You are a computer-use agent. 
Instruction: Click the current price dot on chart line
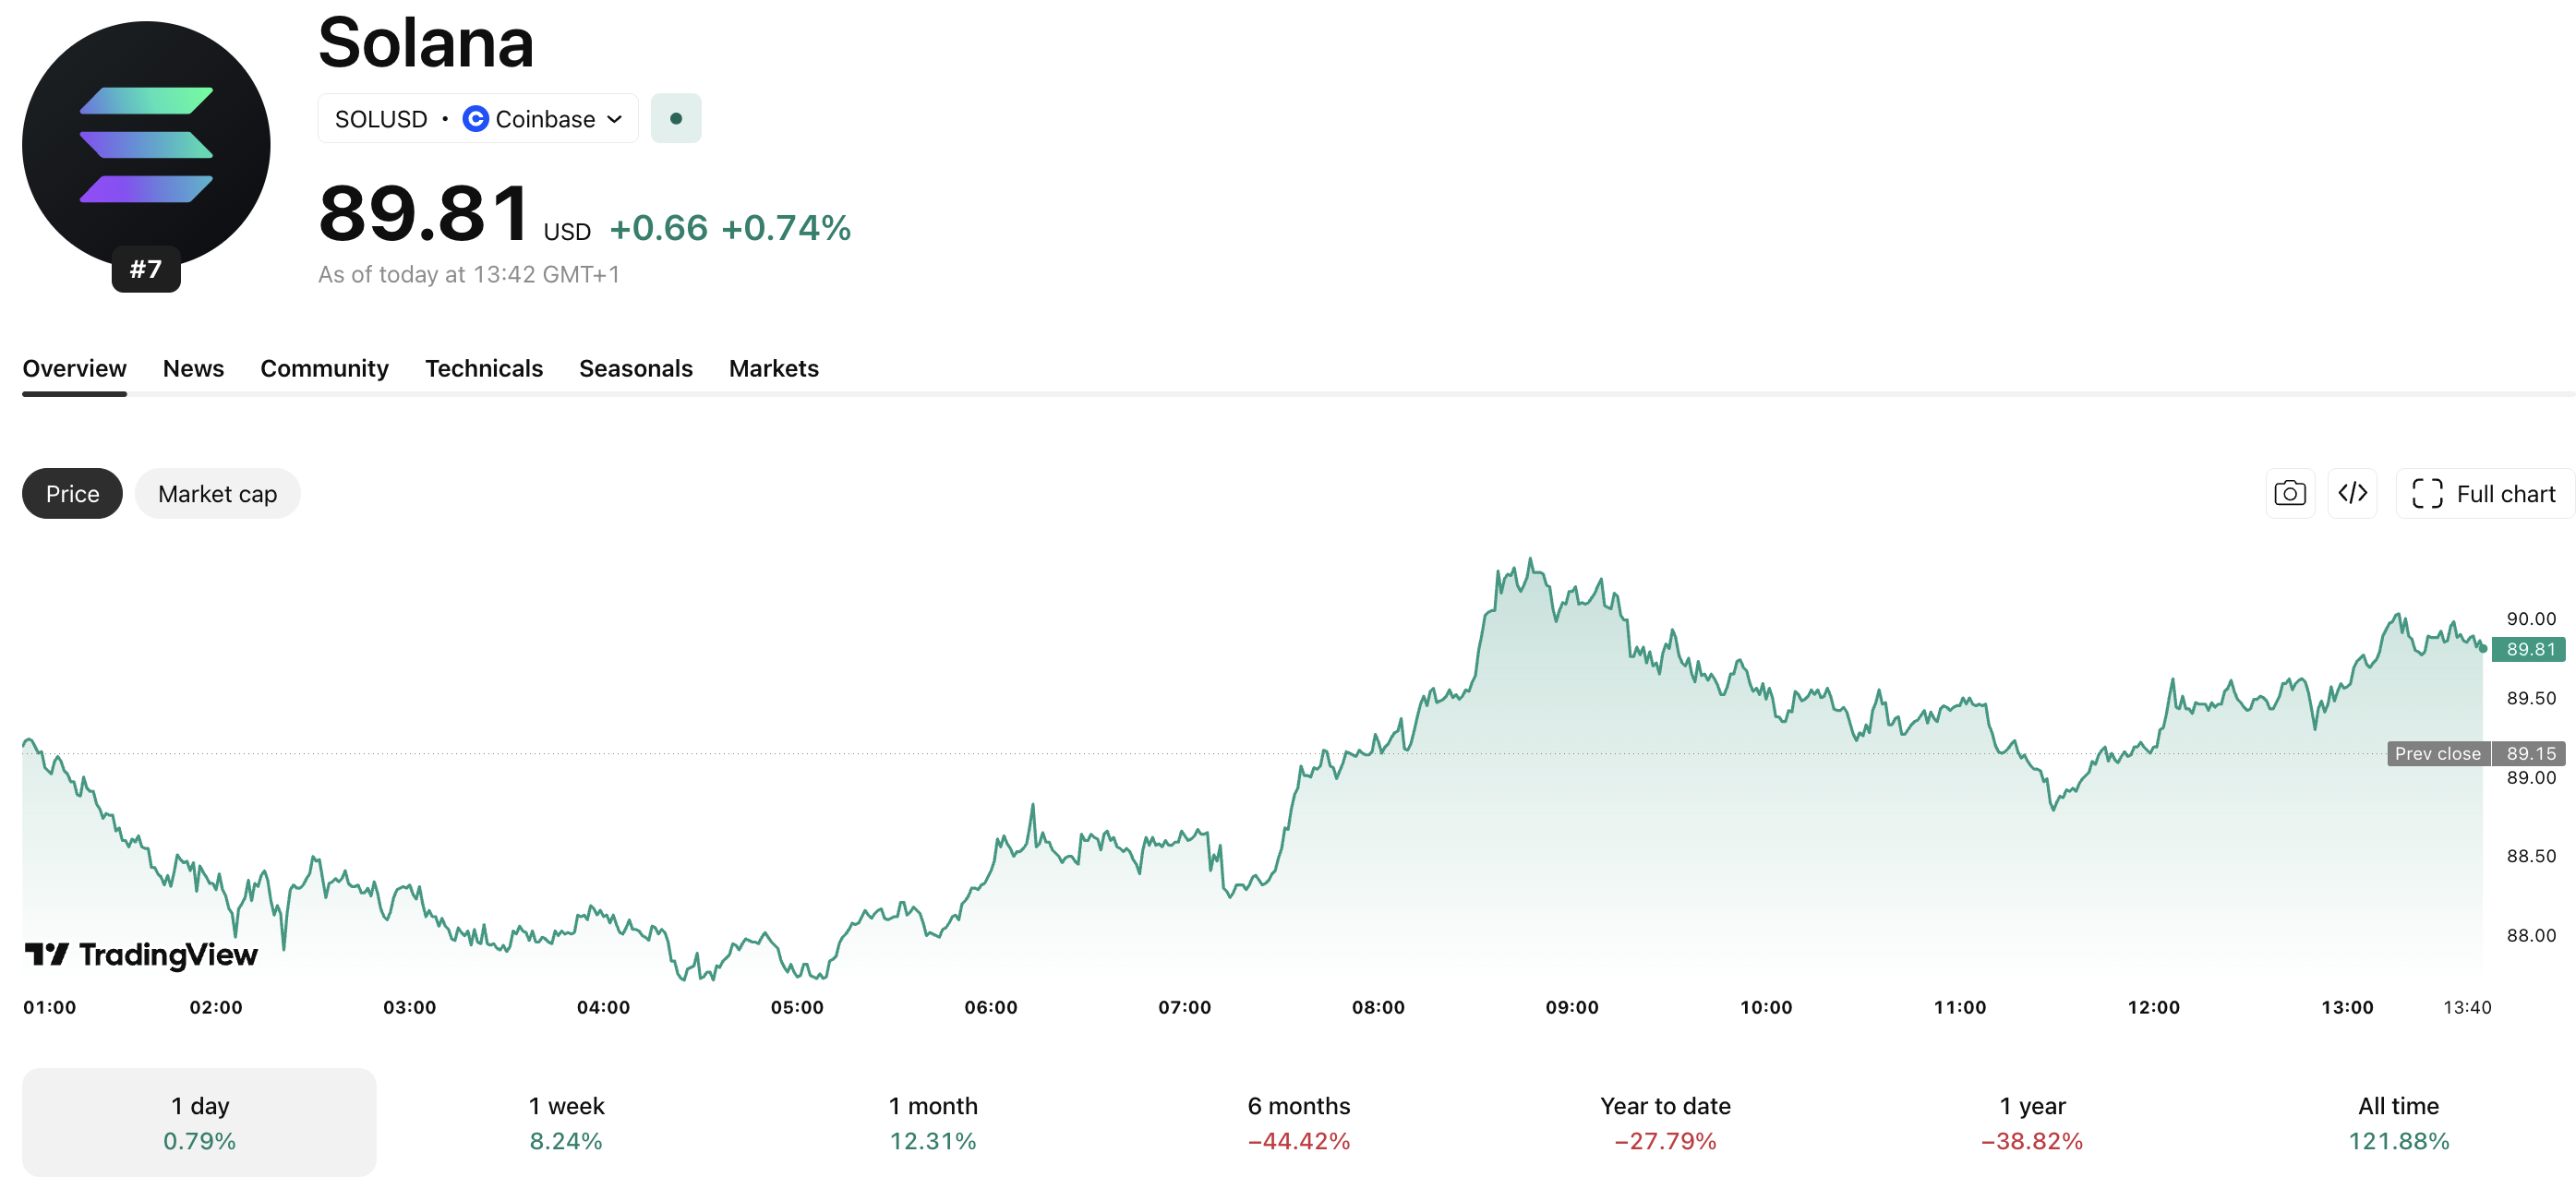pyautogui.click(x=2482, y=649)
